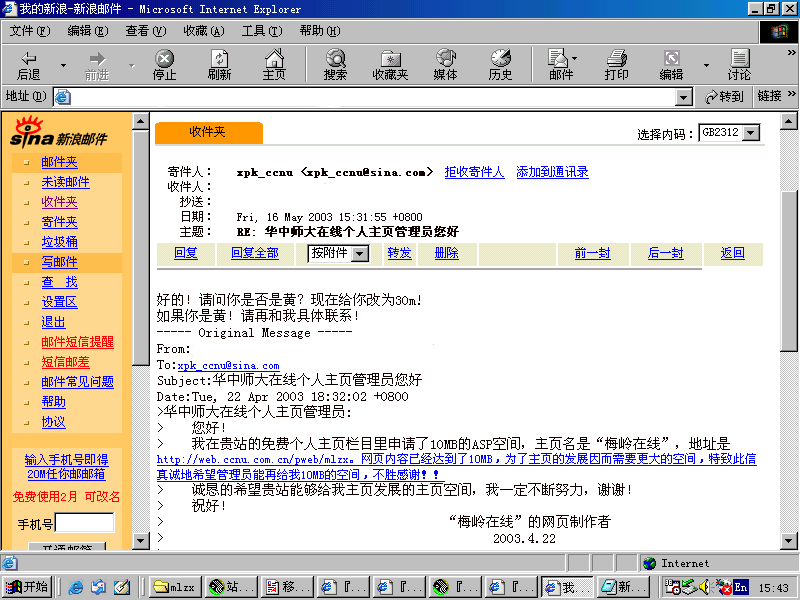Viewport: 800px width, 600px height.
Task: Click the En language indicator in tray
Action: pyautogui.click(x=740, y=587)
